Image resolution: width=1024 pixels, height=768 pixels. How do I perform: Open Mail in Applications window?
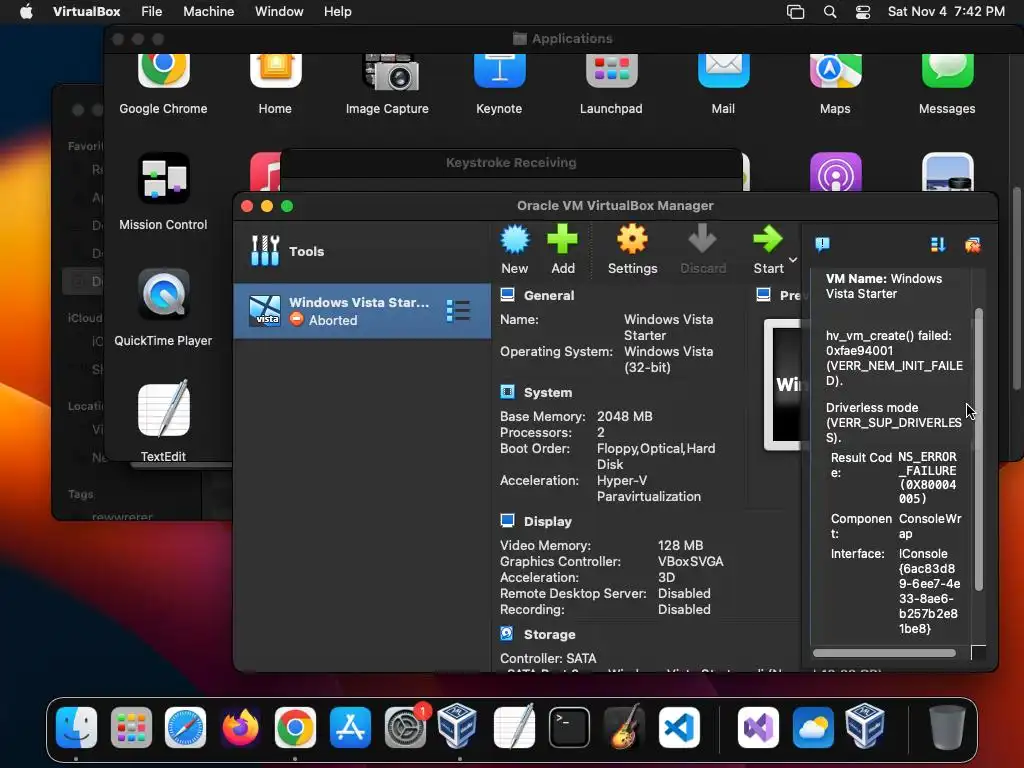pyautogui.click(x=724, y=71)
